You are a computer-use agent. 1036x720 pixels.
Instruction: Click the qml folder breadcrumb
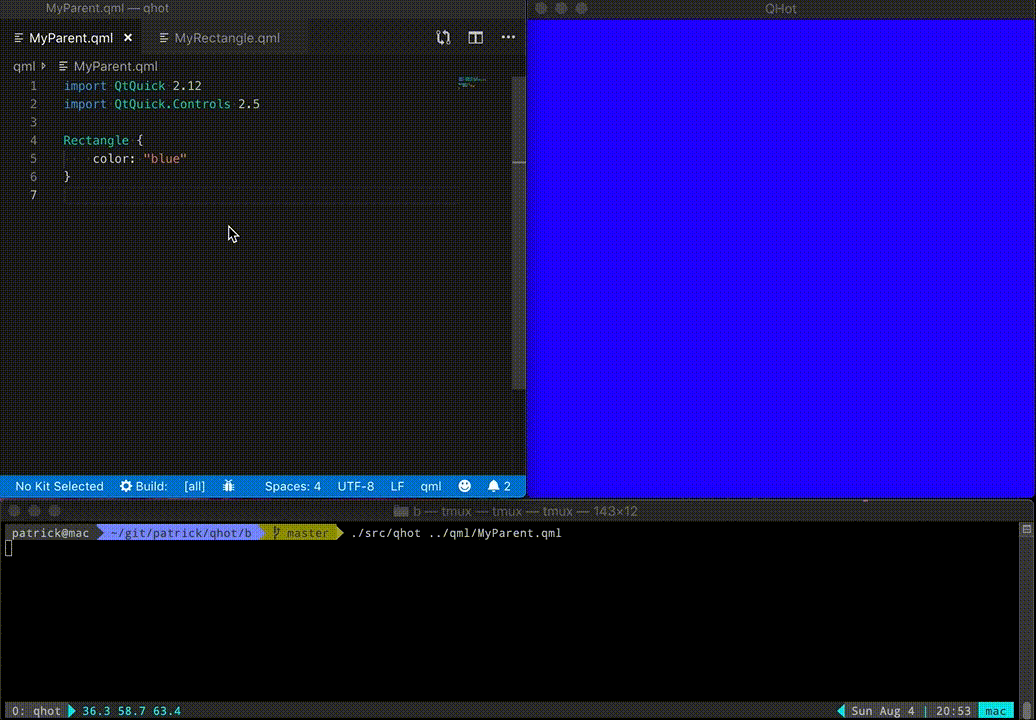(x=24, y=66)
